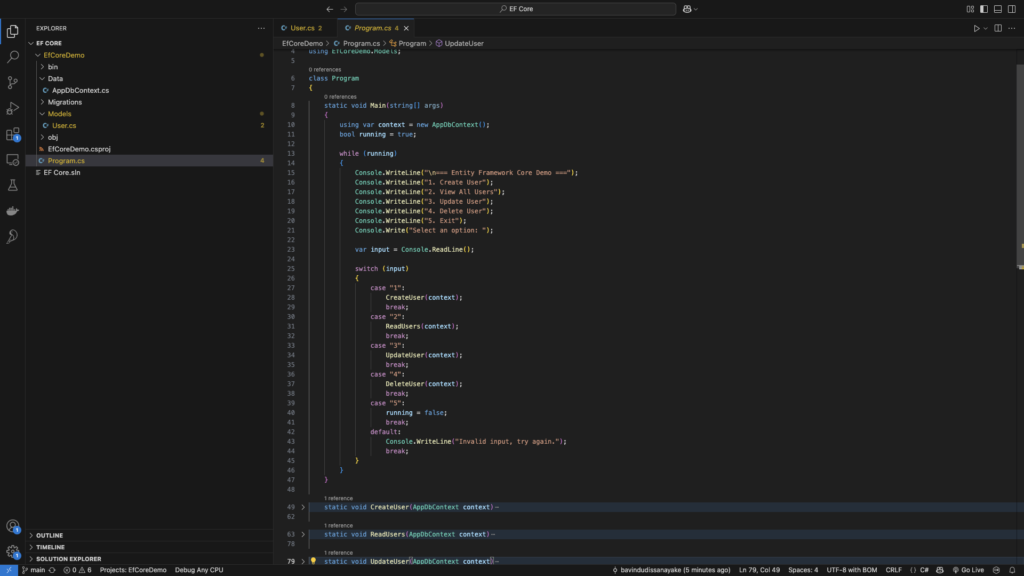
Task: Collapse the EF CORE workspace root
Action: 31,43
